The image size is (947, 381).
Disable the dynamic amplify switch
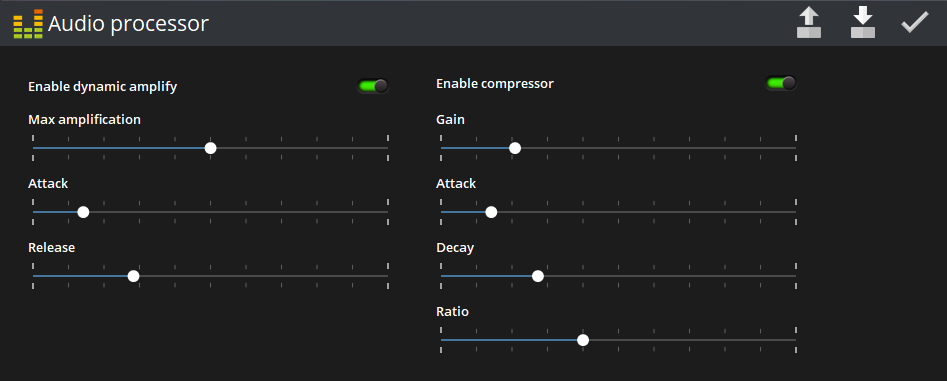click(373, 86)
